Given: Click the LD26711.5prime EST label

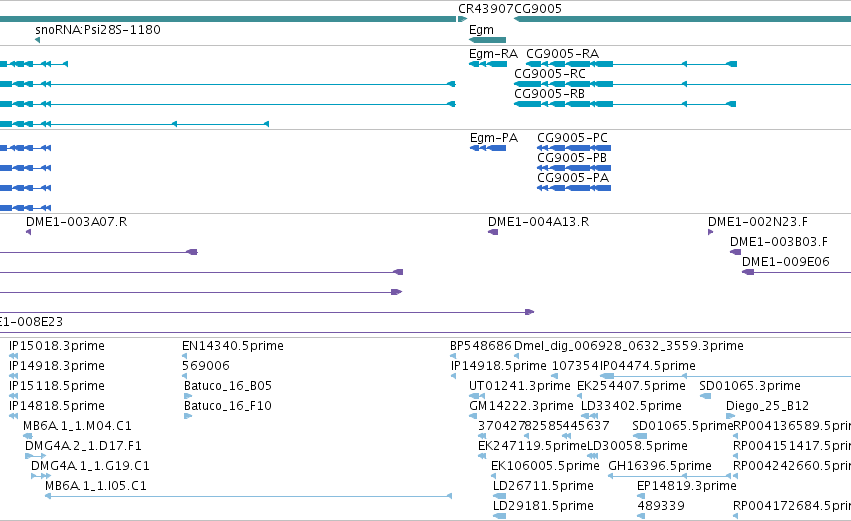Looking at the screenshot, I should [x=543, y=486].
